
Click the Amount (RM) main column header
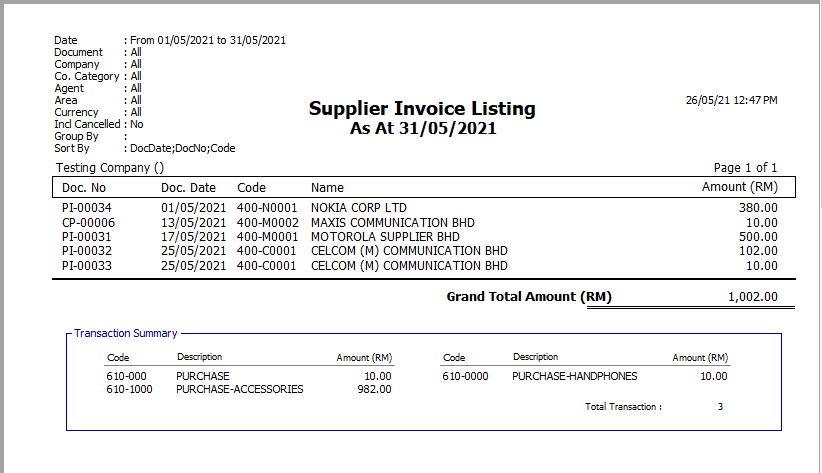(738, 187)
